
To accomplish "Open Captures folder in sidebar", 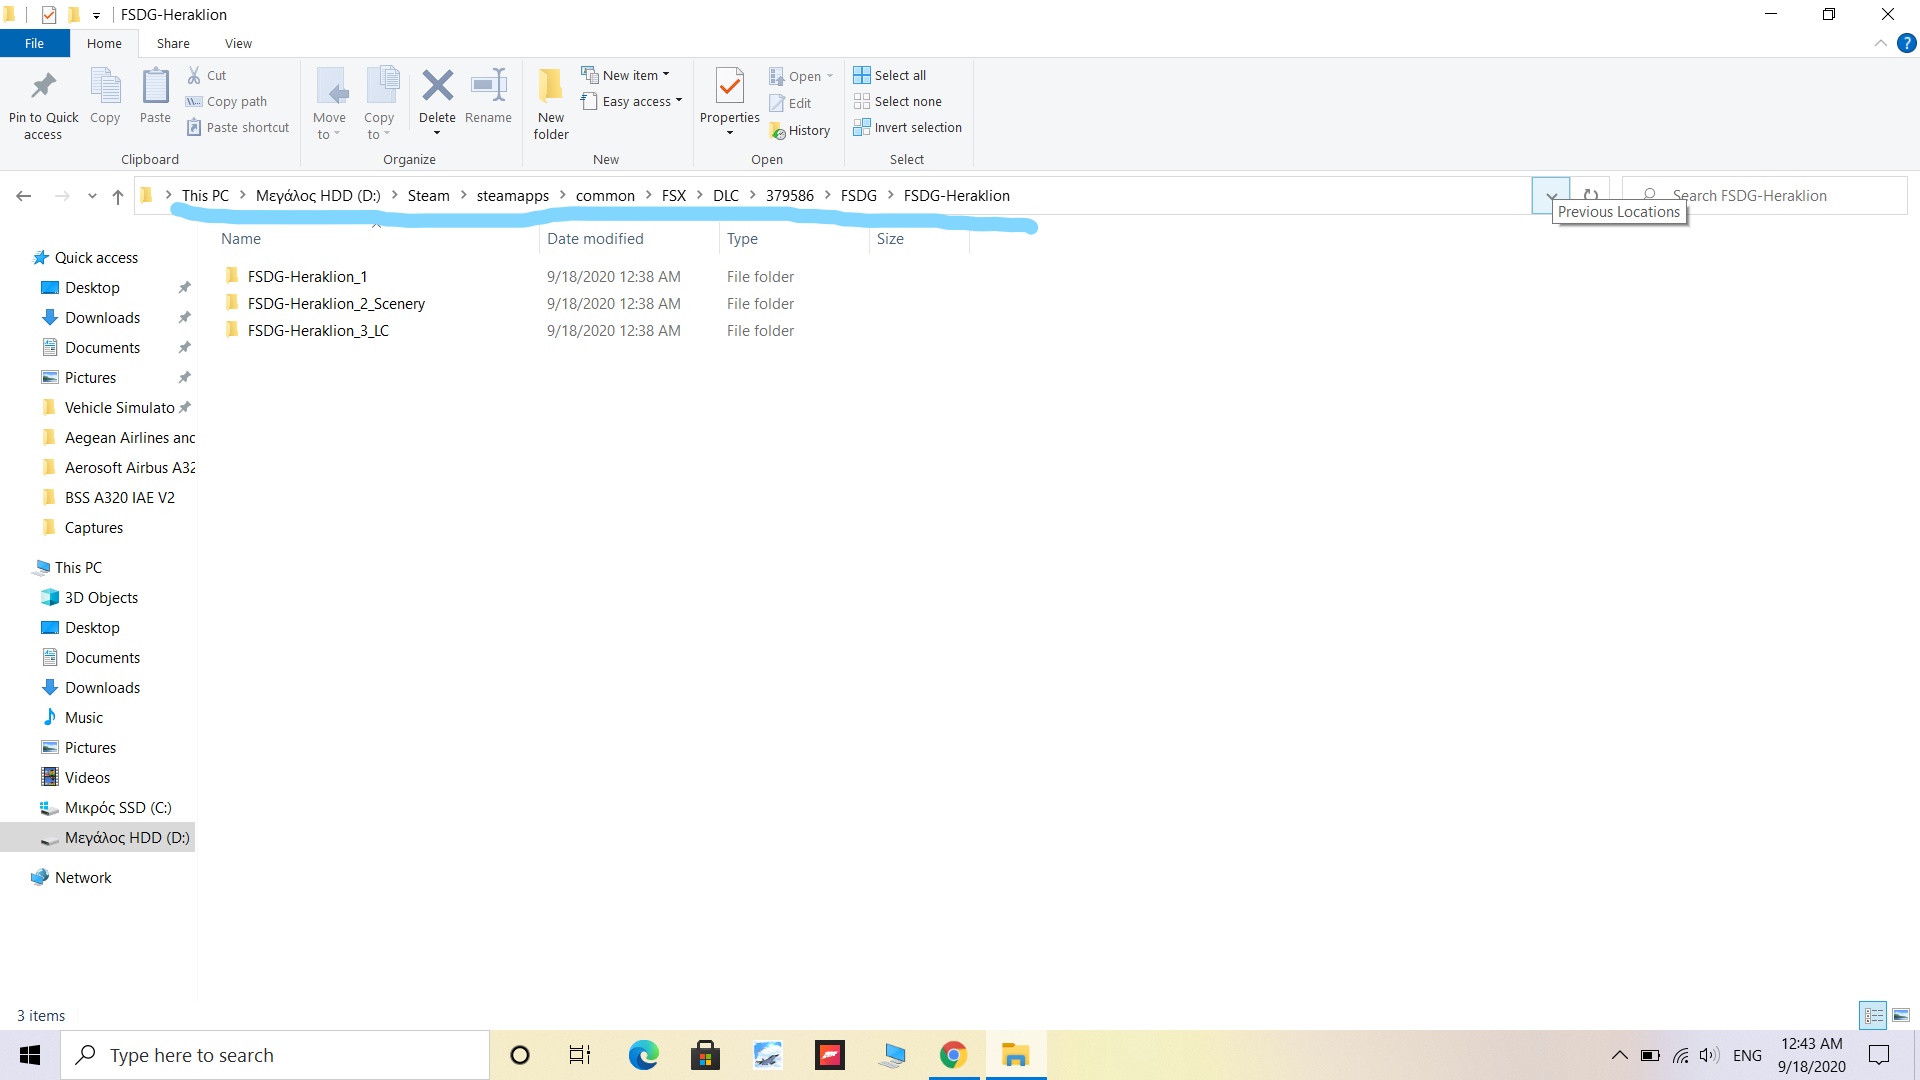I will point(94,528).
